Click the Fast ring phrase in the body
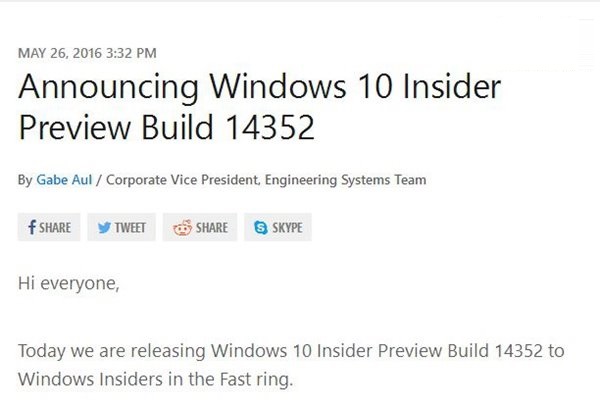Image resolution: width=600 pixels, height=407 pixels. point(256,379)
